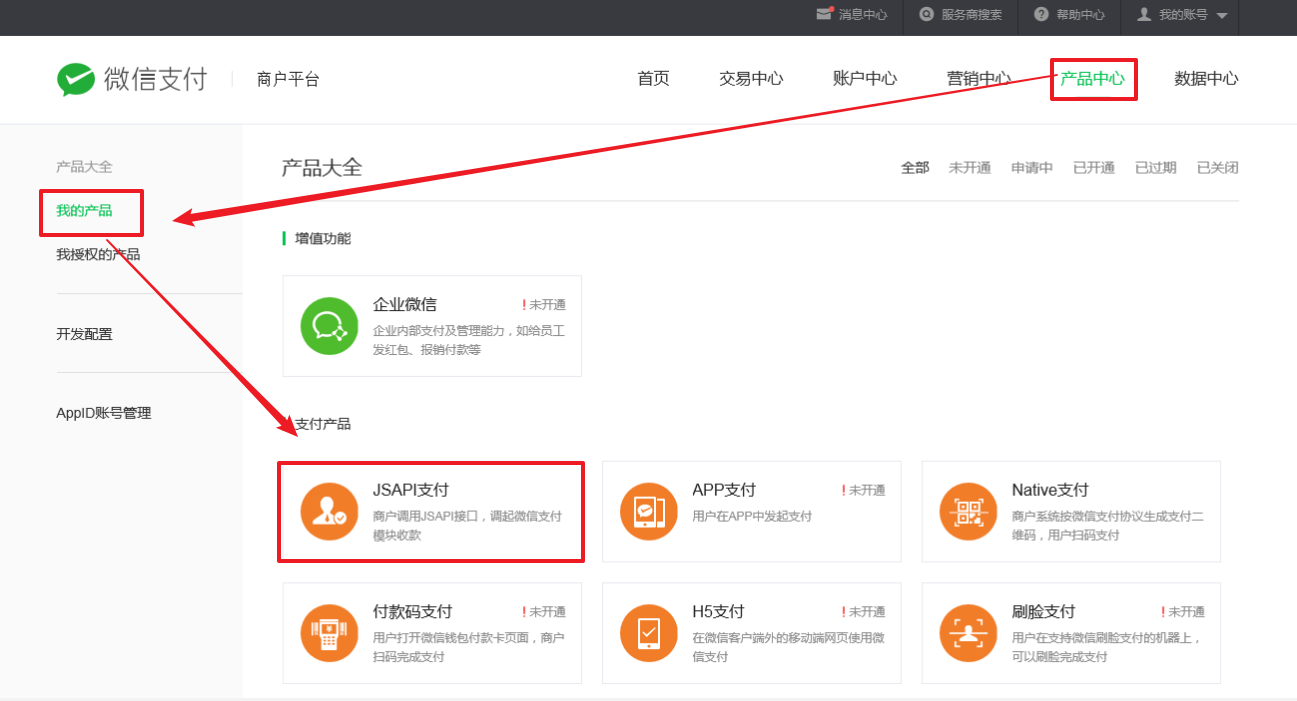Go to AppID账号管理 in sidebar
This screenshot has height=701, width=1297.
click(x=104, y=413)
